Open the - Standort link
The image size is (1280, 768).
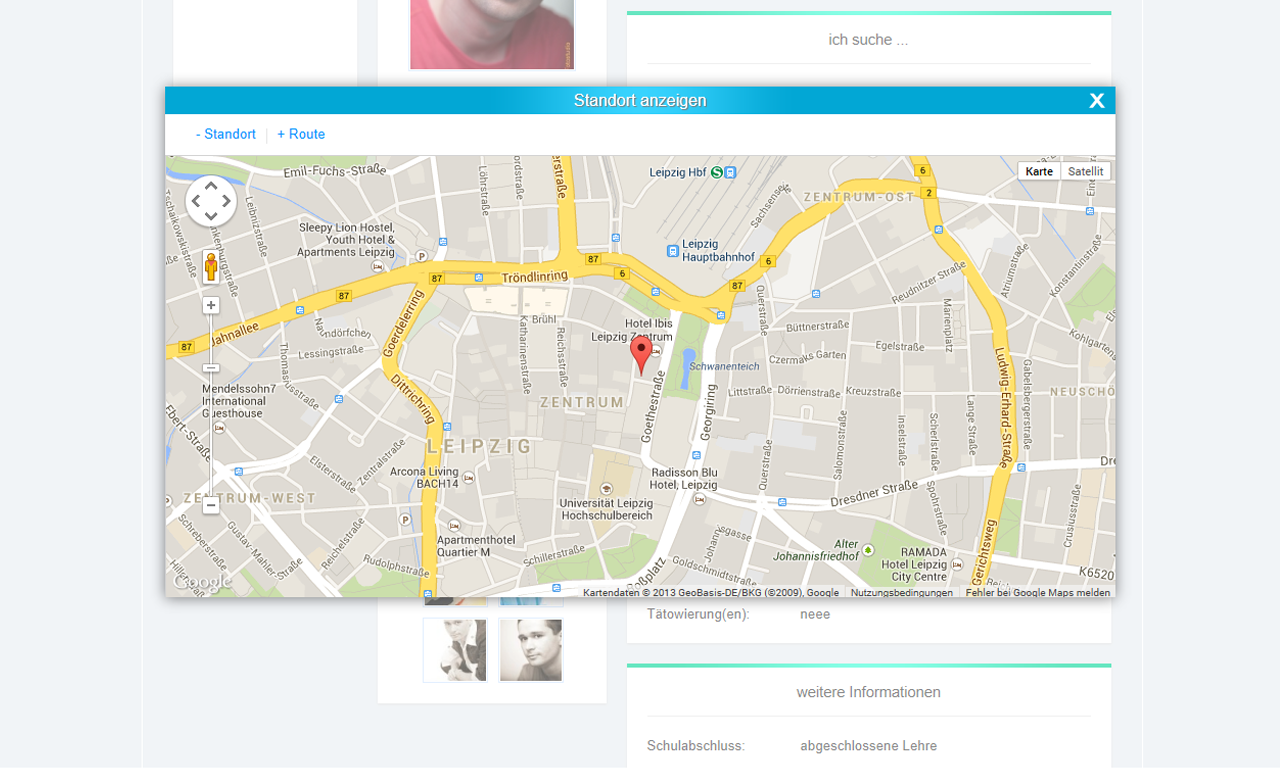tap(226, 134)
